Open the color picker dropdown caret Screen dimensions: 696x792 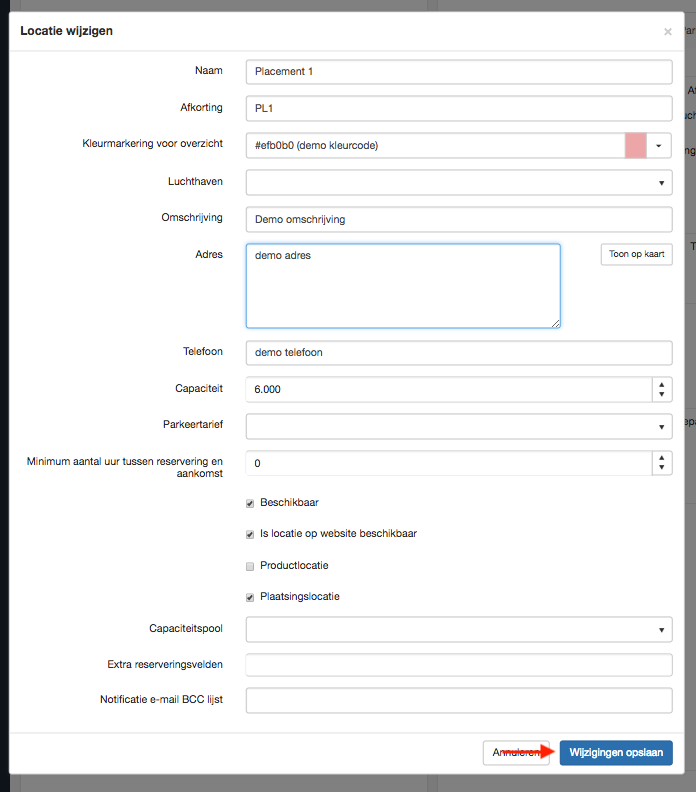(x=659, y=145)
